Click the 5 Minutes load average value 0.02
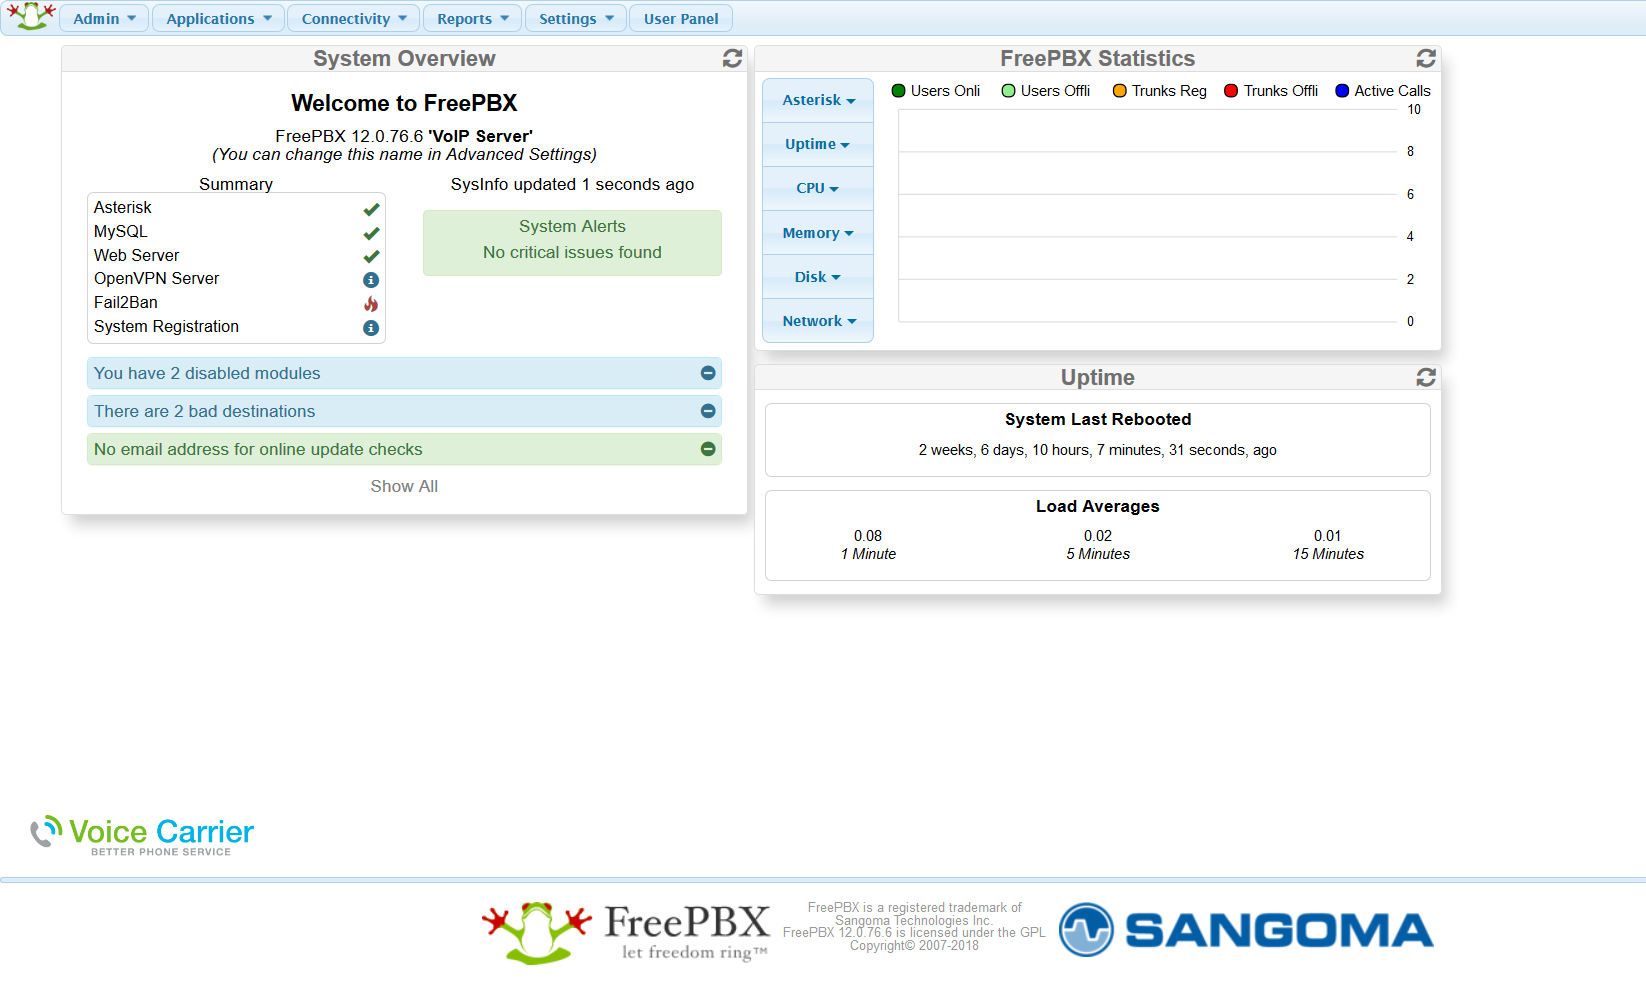This screenshot has height=995, width=1646. point(1098,536)
